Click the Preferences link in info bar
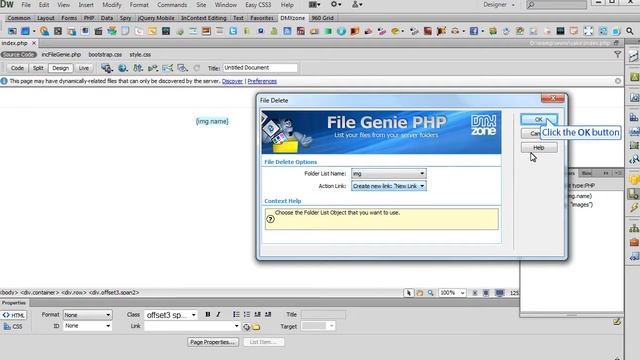 coord(262,81)
